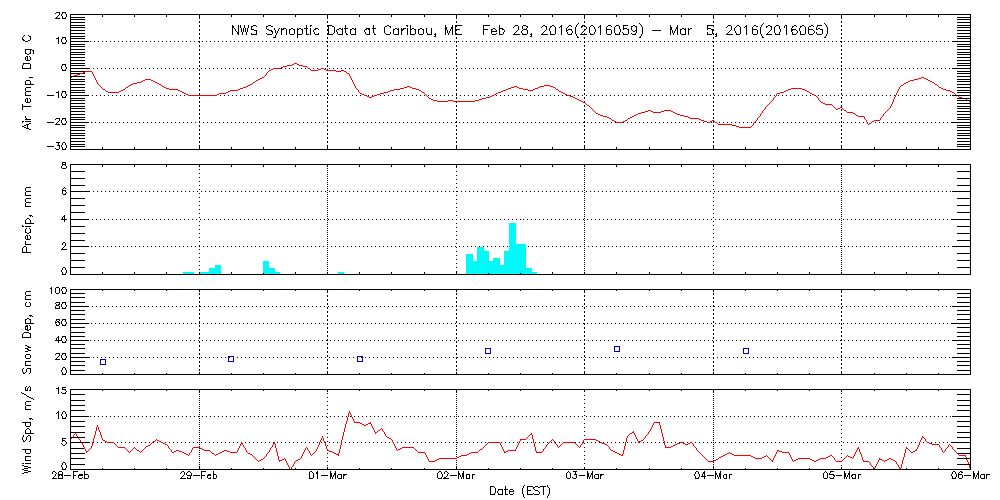Click the tallest cyan precipitation bar
Image resolution: width=1000 pixels, height=500 pixels.
512,248
